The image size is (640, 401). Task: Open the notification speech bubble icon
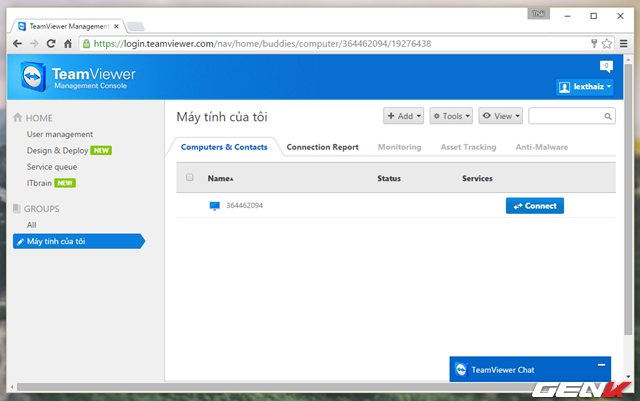(x=605, y=66)
